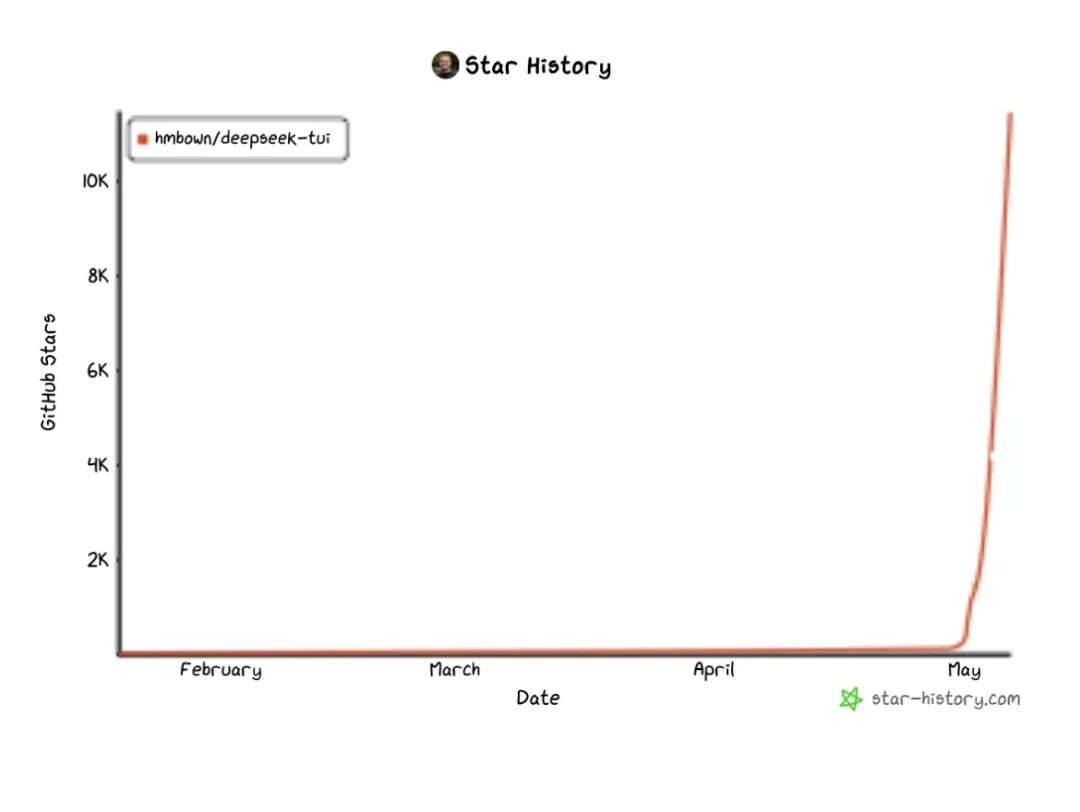Viewport: 1080px width, 812px height.
Task: Open the star-history.com link
Action: click(x=945, y=698)
